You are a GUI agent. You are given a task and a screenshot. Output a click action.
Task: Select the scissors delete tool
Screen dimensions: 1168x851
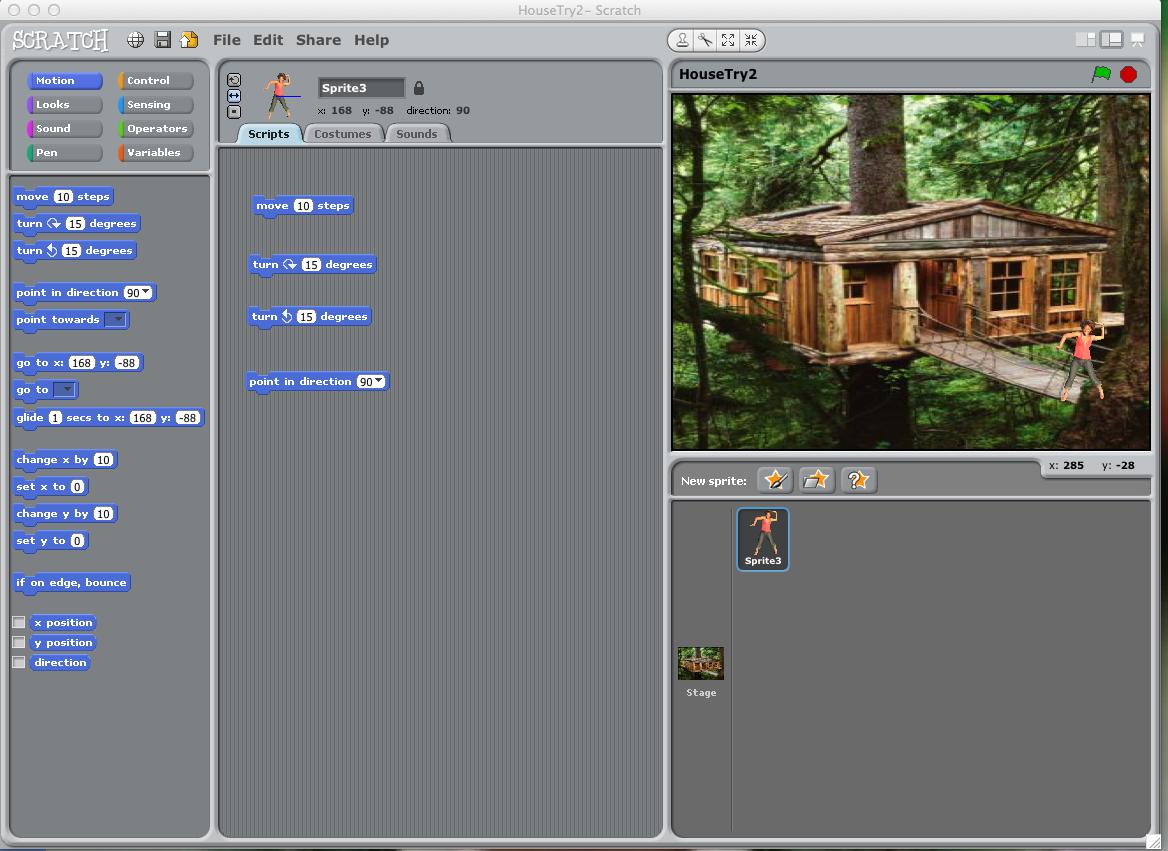point(705,40)
